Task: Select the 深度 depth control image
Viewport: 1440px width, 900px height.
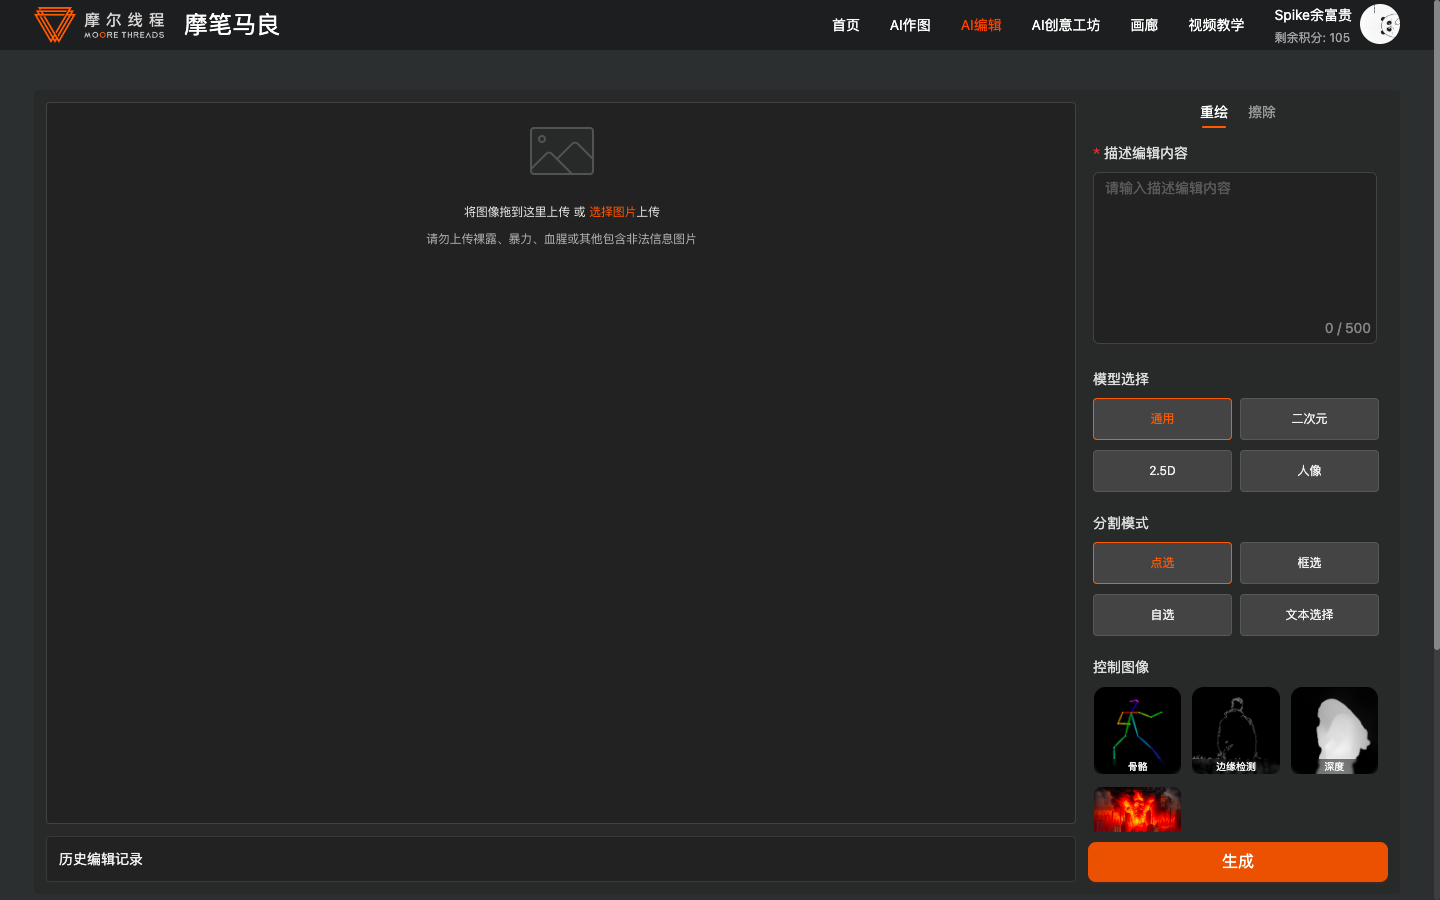Action: (1334, 730)
